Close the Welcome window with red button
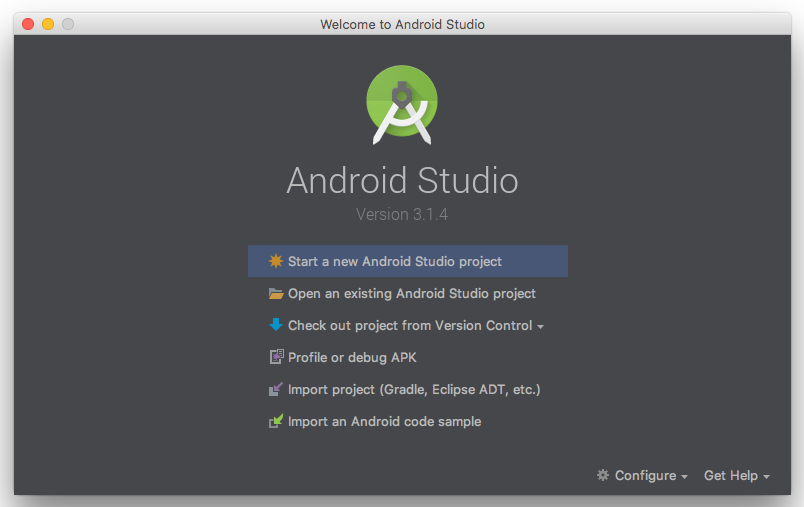This screenshot has height=507, width=804. 28,24
